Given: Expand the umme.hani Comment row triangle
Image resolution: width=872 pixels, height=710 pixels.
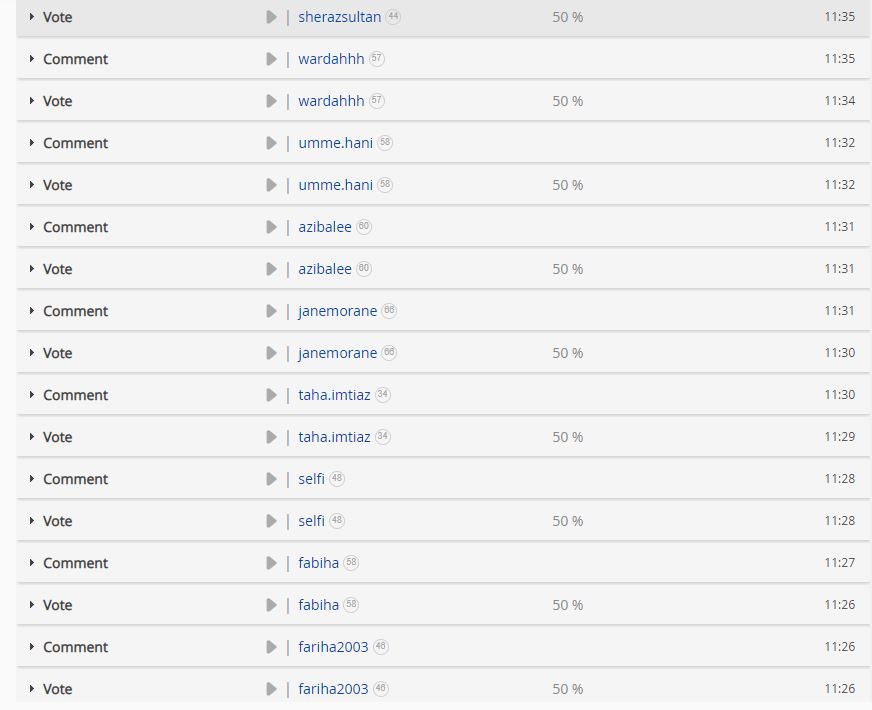Looking at the screenshot, I should pos(32,143).
